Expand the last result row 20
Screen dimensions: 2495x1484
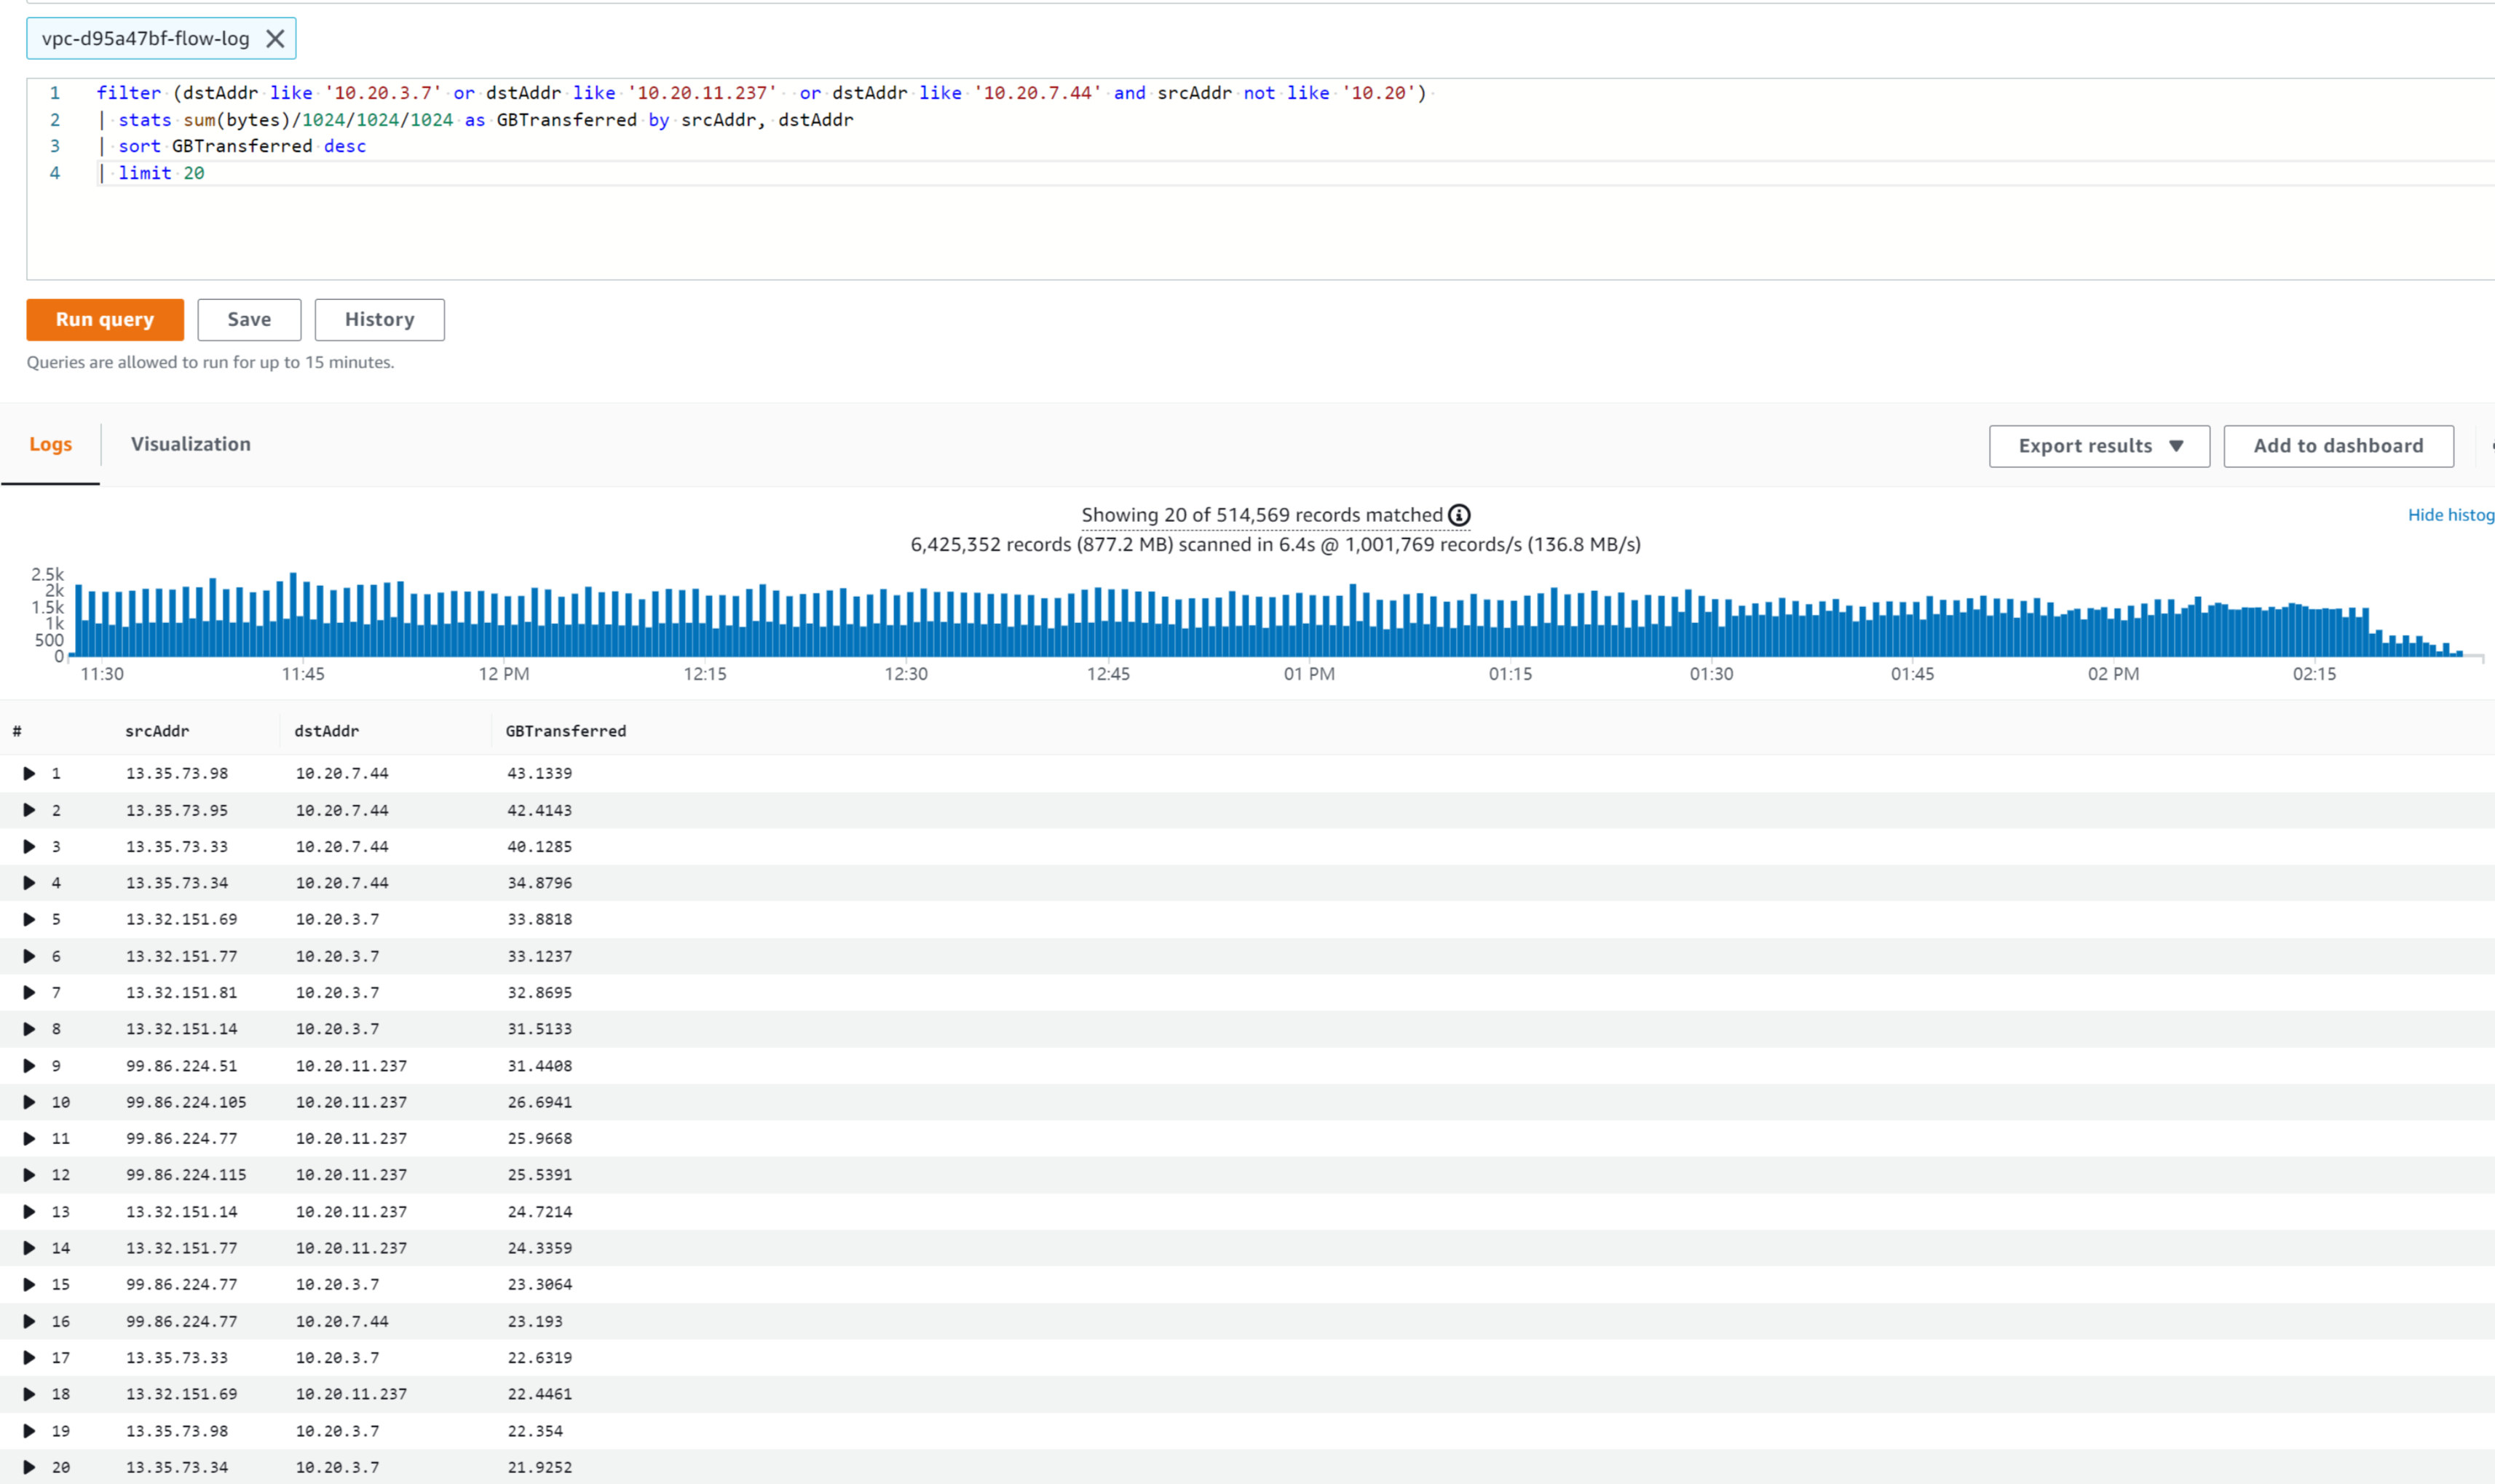tap(29, 1467)
